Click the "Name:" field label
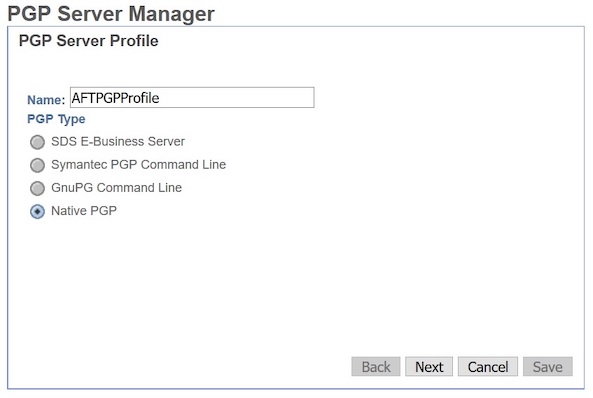The height and width of the screenshot is (398, 593). point(46,100)
